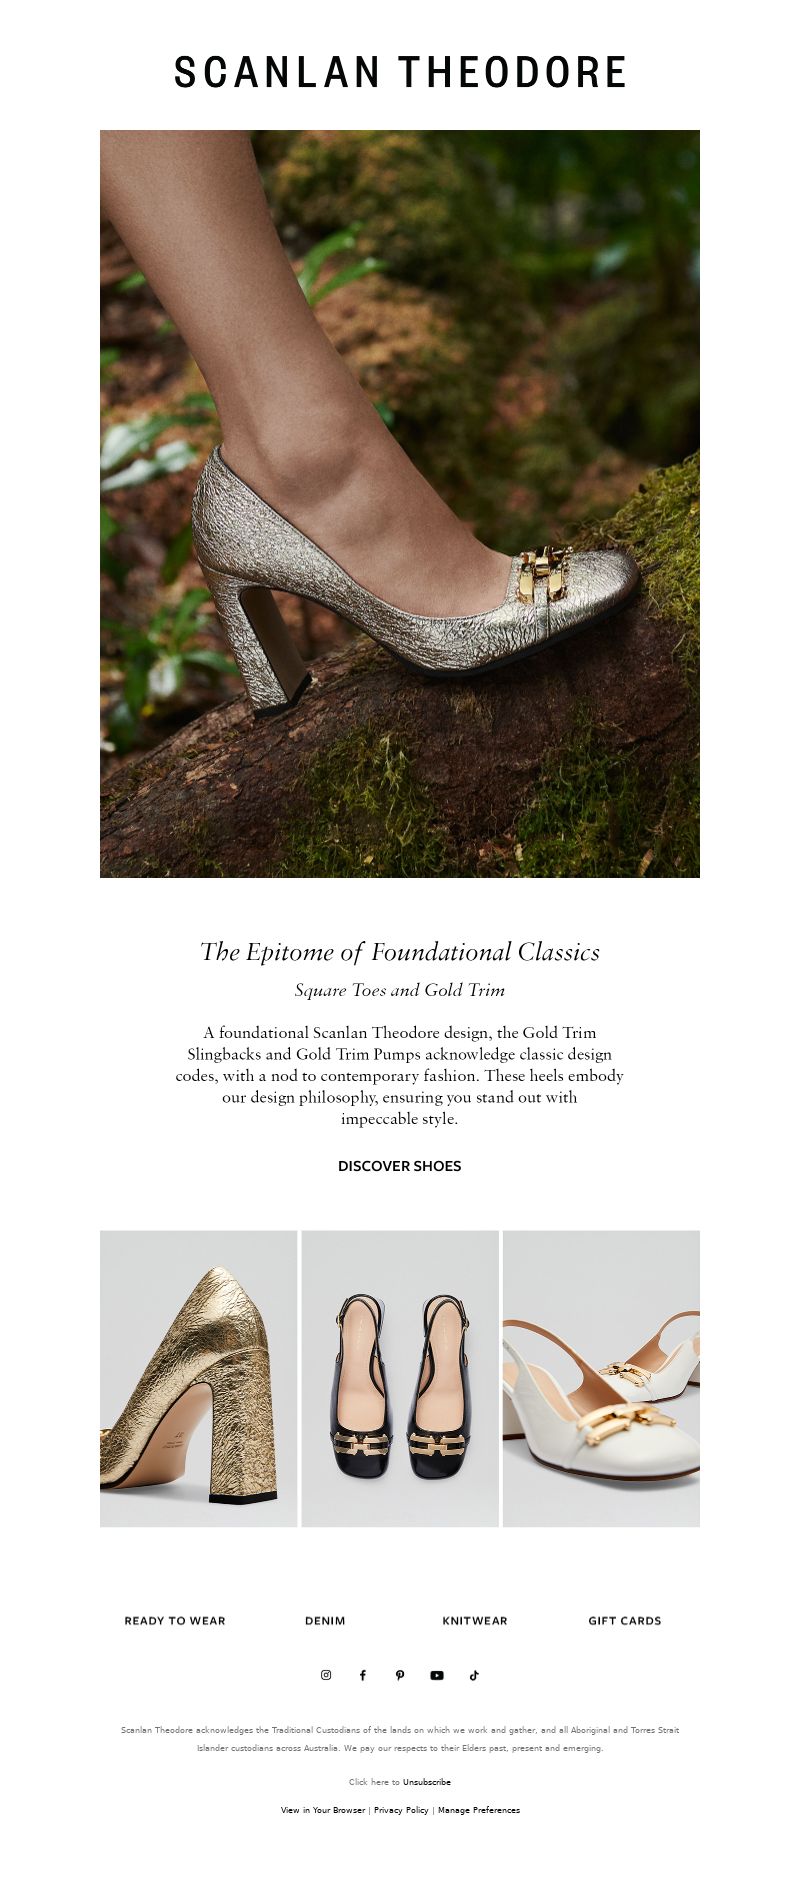The image size is (800, 1881).
Task: Click View in Your Browser link
Action: pyautogui.click(x=323, y=1810)
